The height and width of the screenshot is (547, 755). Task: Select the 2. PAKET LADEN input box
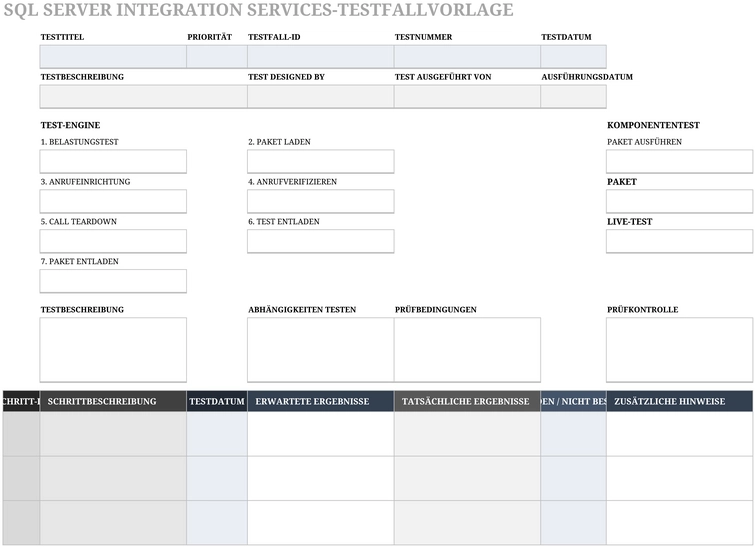[321, 161]
